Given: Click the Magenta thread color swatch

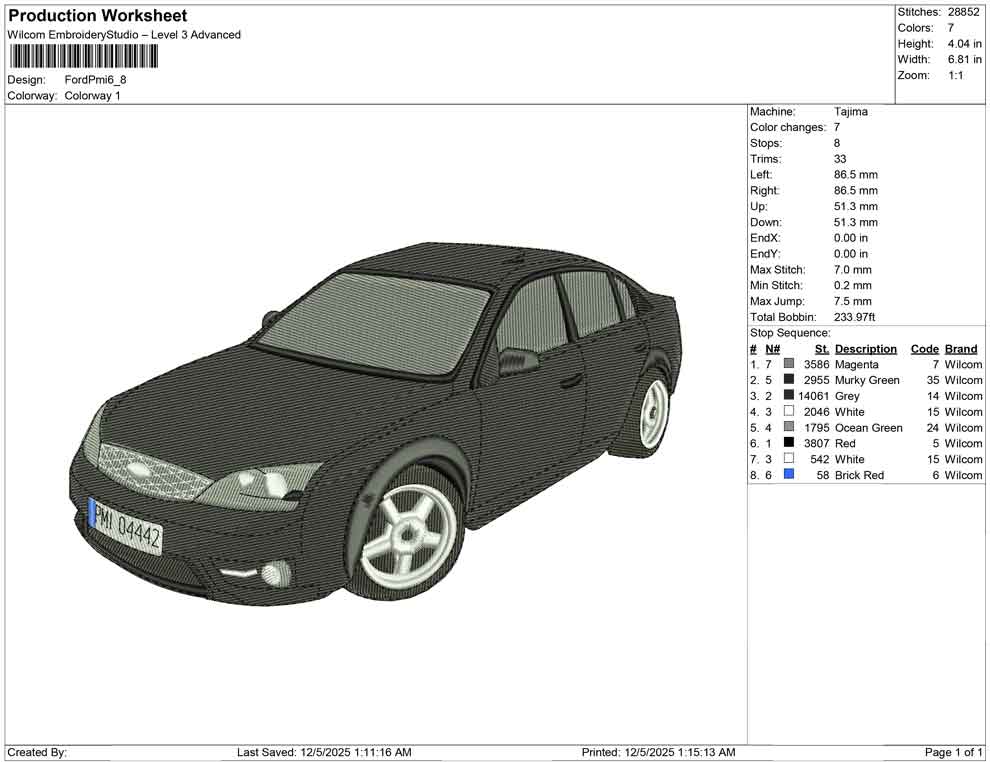Looking at the screenshot, I should (x=789, y=365).
